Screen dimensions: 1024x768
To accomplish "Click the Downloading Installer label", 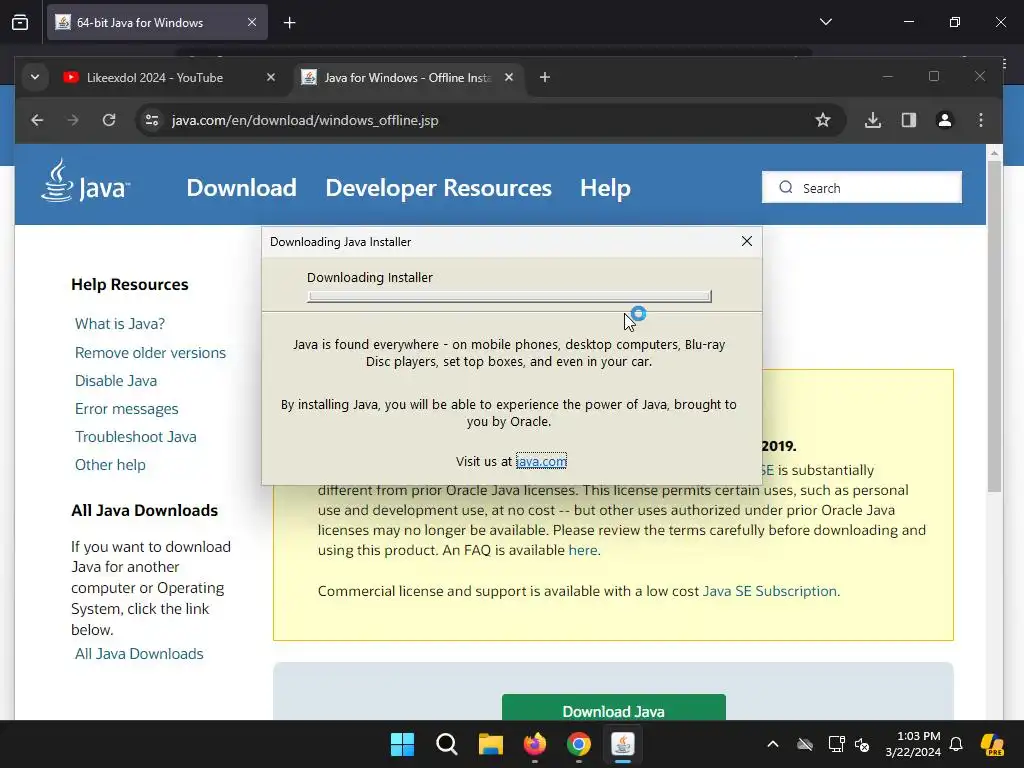I will pos(370,278).
